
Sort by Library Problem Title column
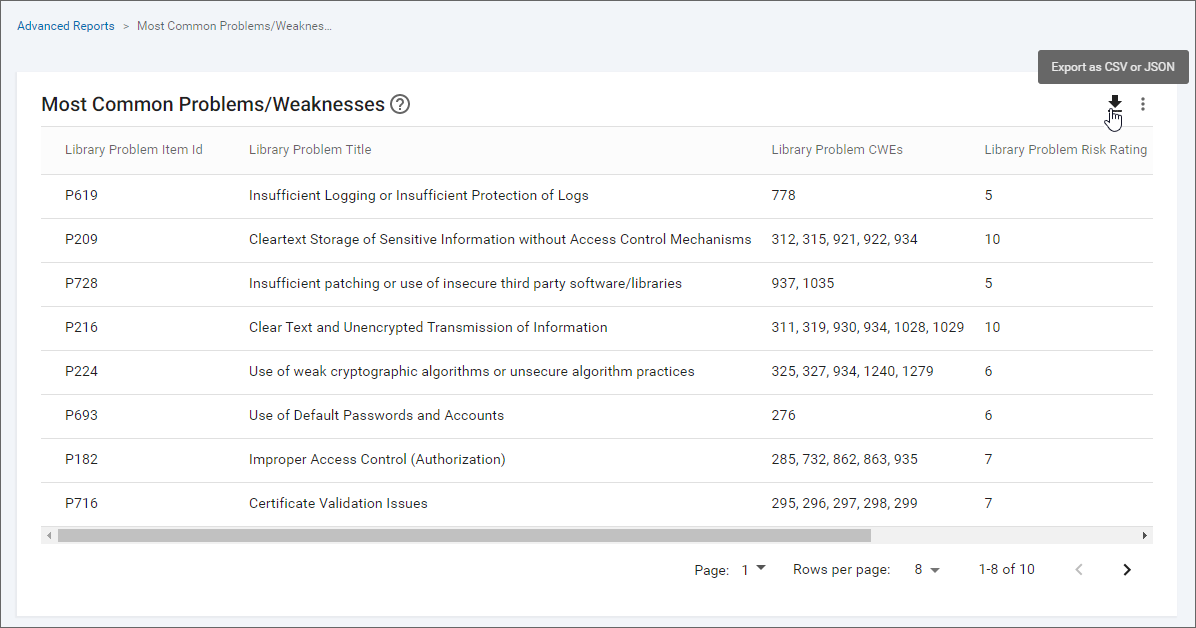pos(310,150)
